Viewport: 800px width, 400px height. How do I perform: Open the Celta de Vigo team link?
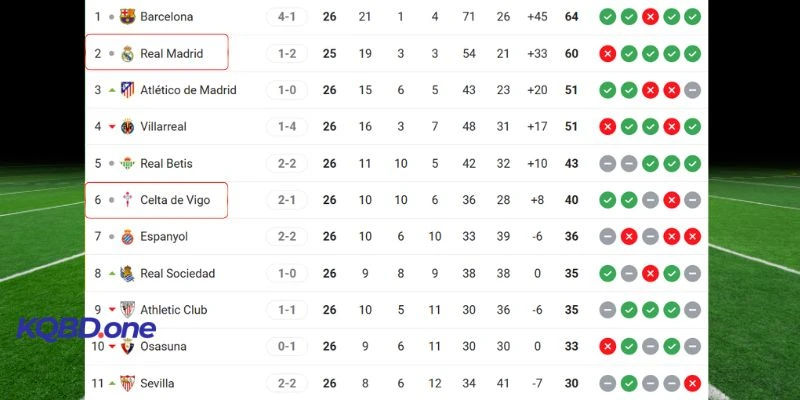[x=175, y=200]
